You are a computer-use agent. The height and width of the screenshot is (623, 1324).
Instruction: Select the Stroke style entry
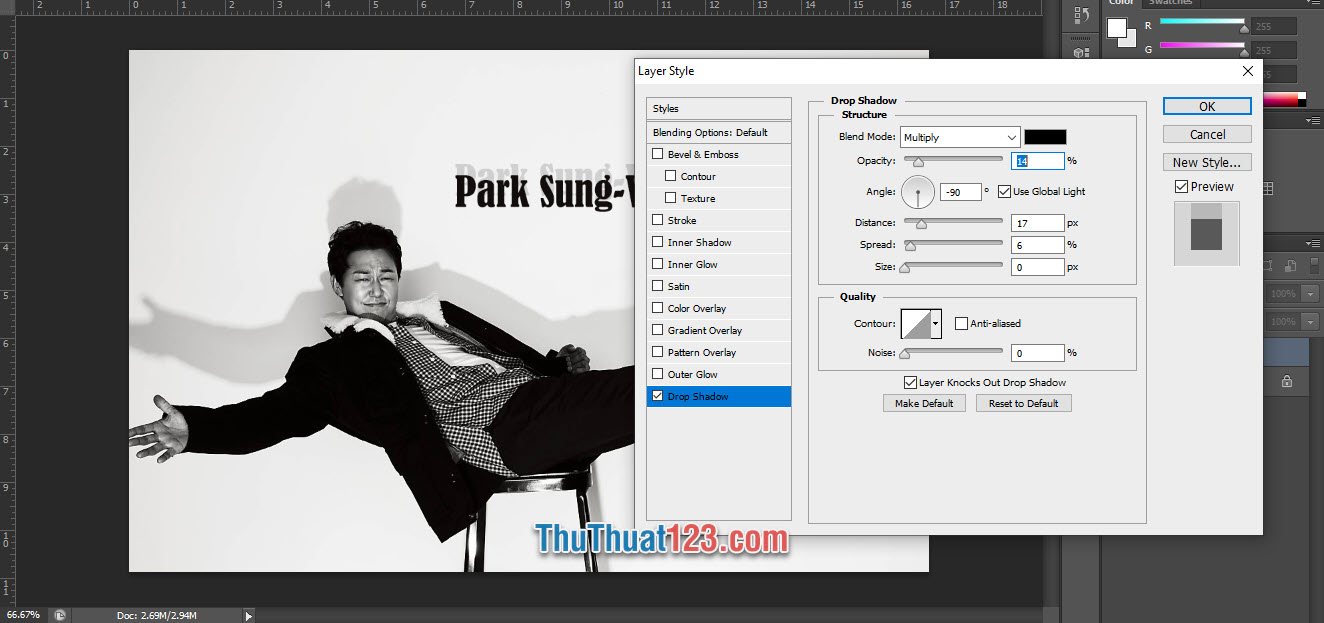pyautogui.click(x=682, y=220)
